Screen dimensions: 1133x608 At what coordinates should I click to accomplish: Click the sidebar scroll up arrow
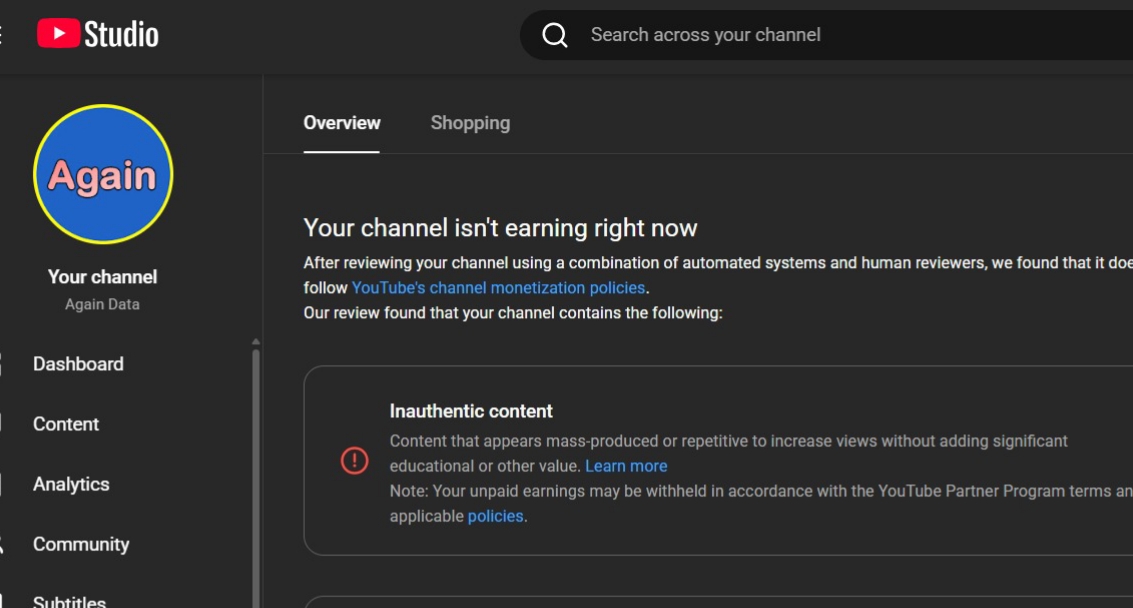click(256, 341)
